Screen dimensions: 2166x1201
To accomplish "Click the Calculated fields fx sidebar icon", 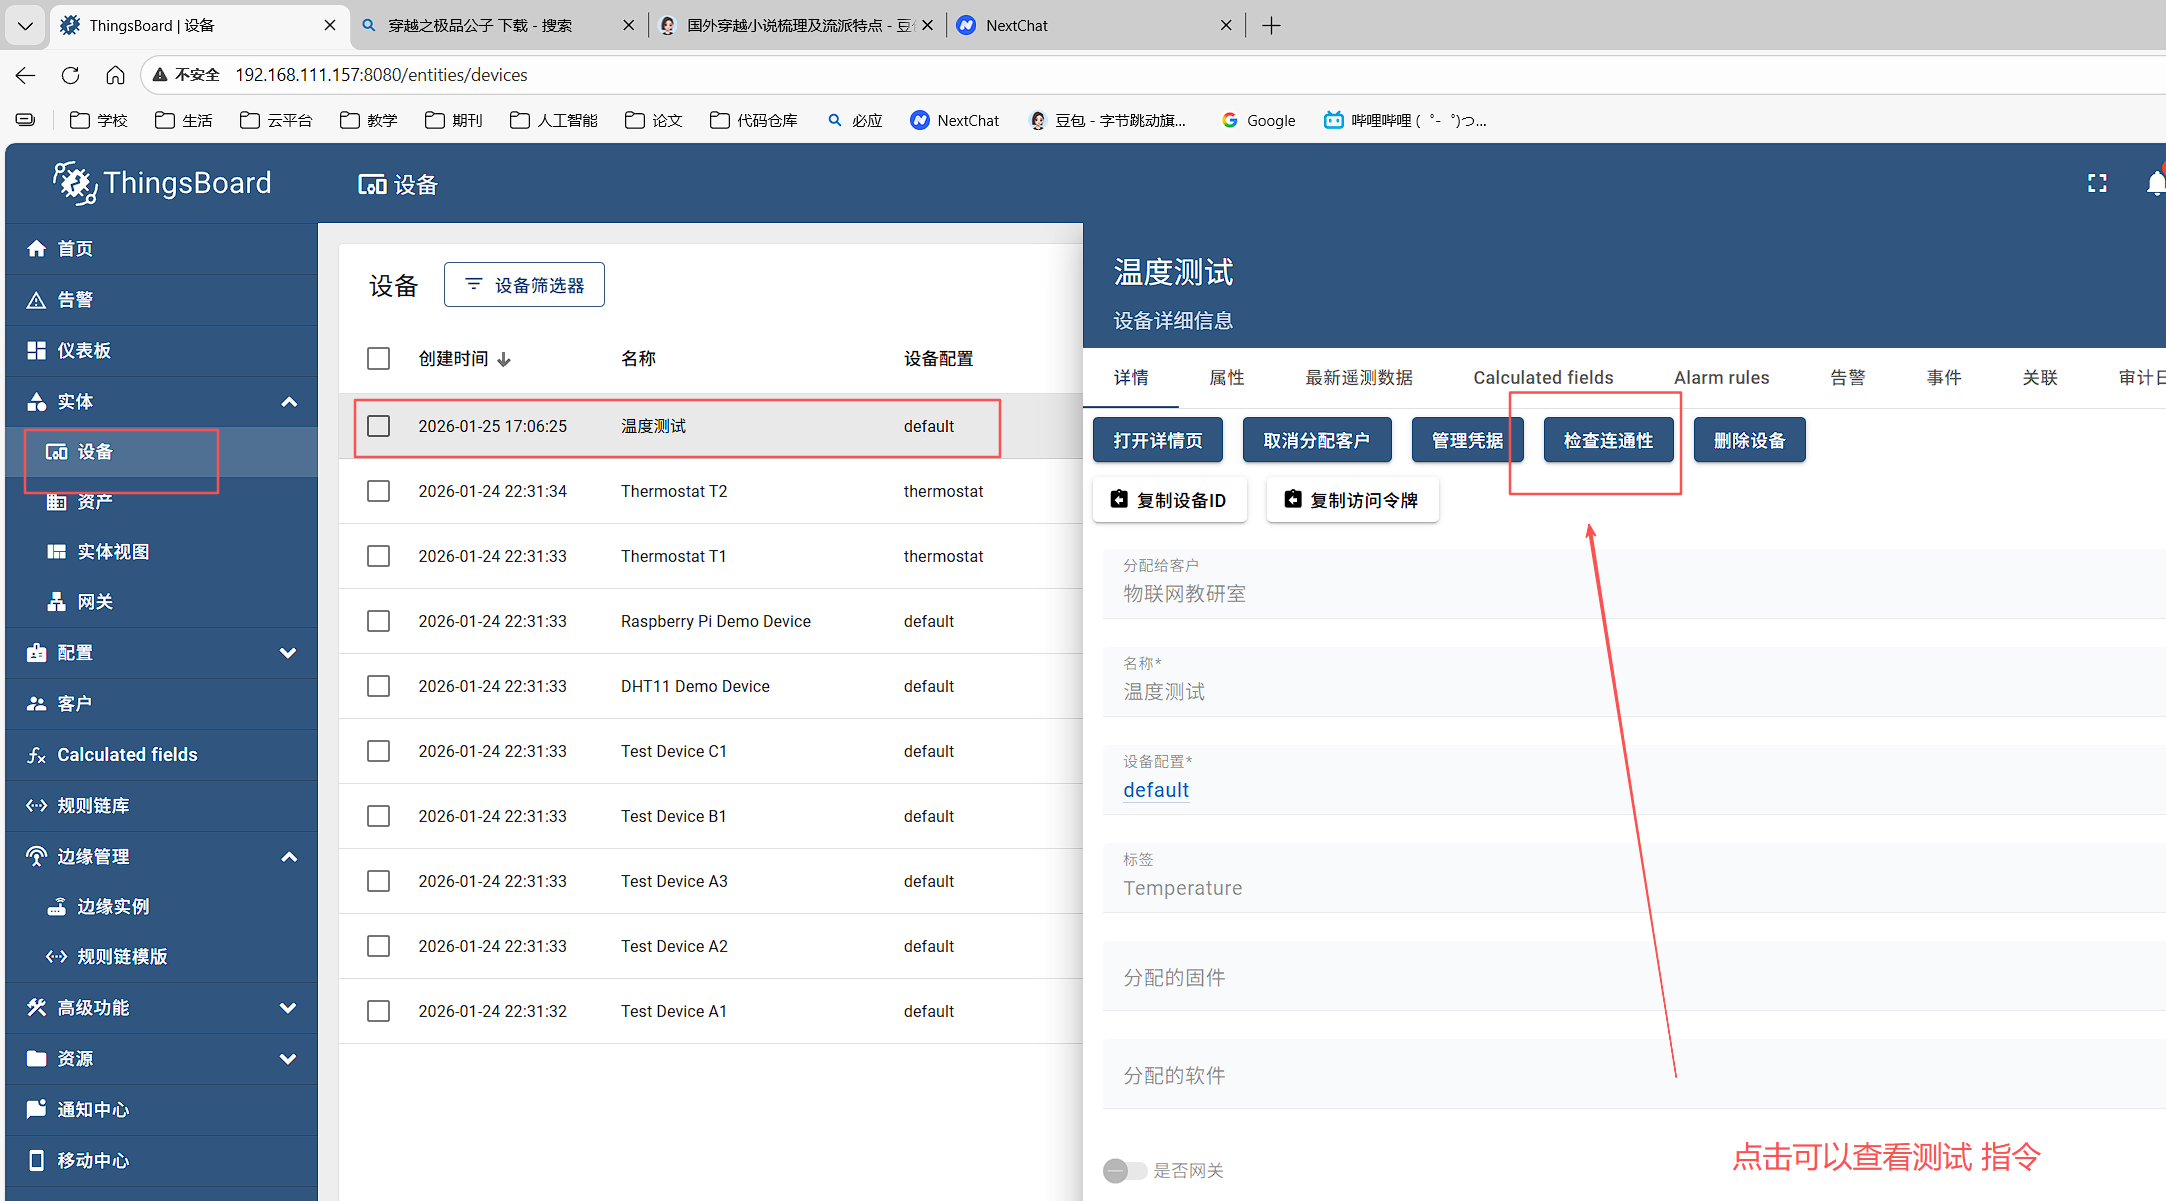I will coord(37,755).
